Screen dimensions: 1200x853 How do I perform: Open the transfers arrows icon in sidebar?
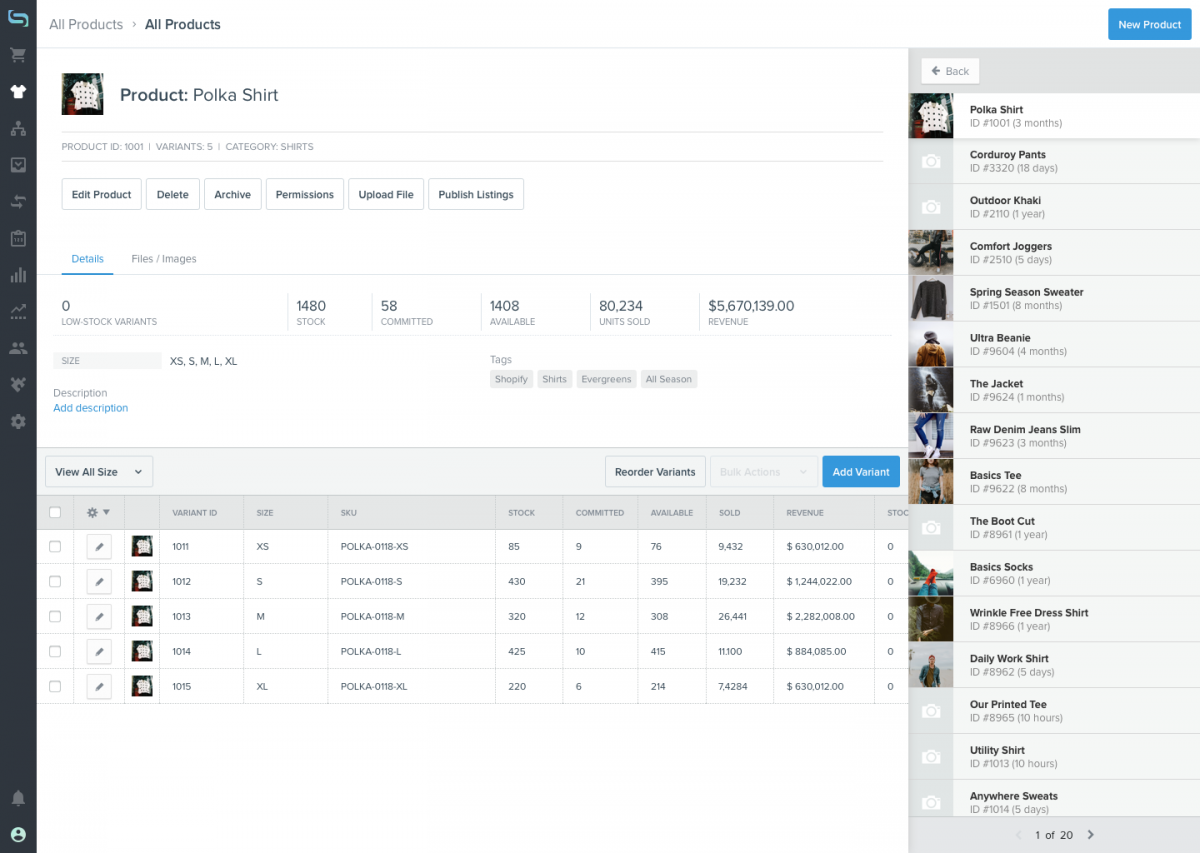click(18, 202)
